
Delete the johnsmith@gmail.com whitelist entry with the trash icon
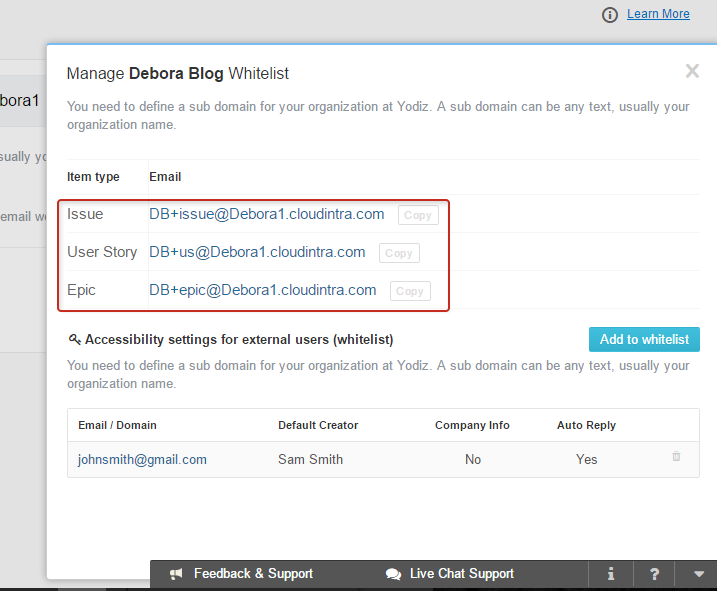tap(676, 456)
